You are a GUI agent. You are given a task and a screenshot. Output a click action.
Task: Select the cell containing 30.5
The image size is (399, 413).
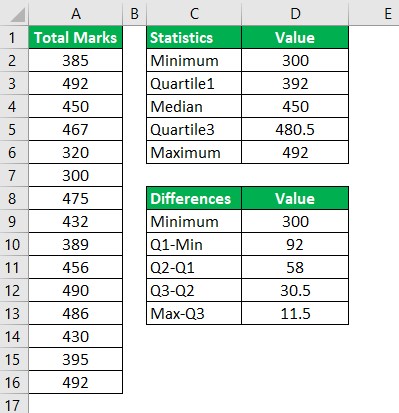click(x=295, y=290)
